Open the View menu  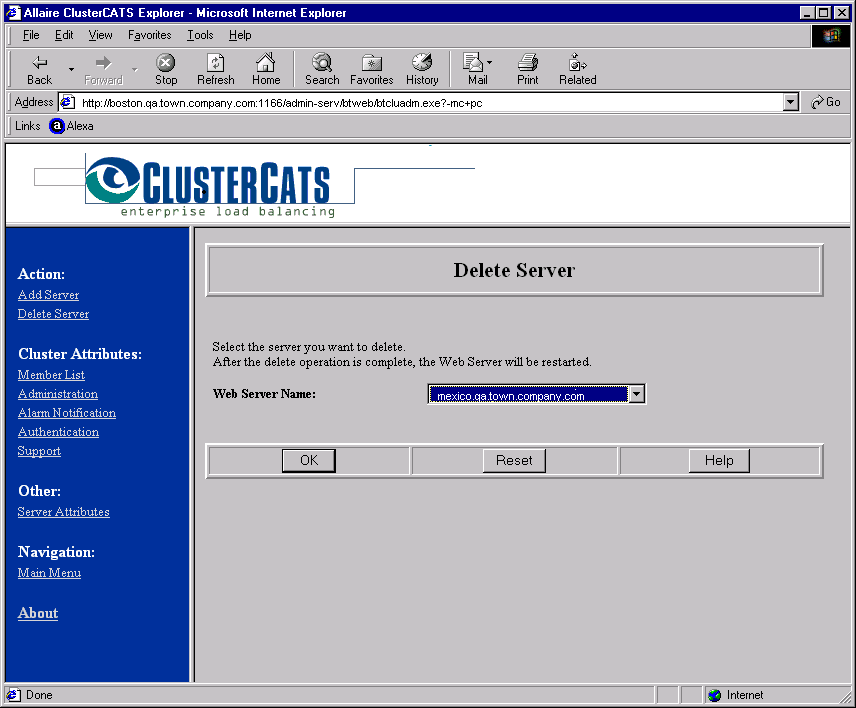pyautogui.click(x=100, y=35)
